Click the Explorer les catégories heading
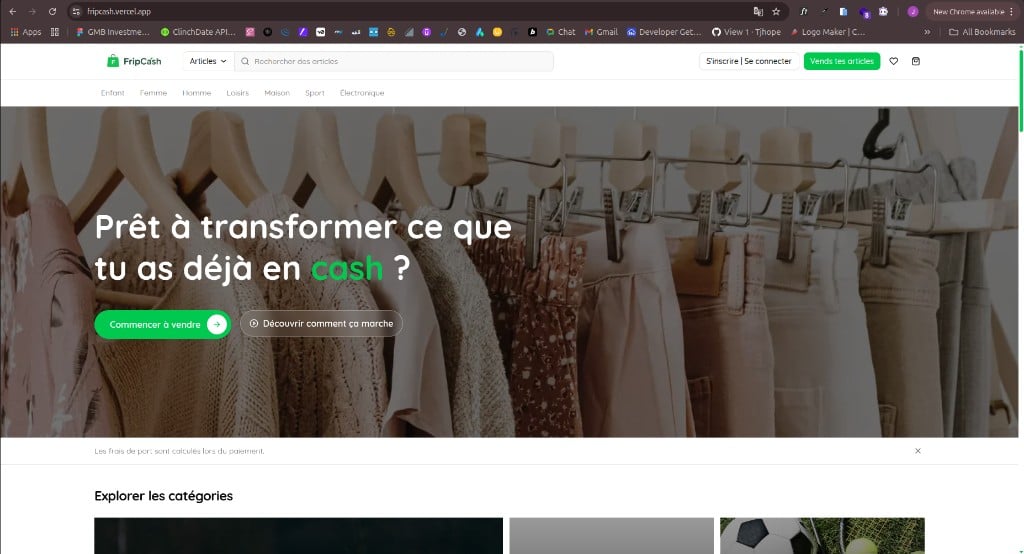This screenshot has width=1024, height=554. 163,496
